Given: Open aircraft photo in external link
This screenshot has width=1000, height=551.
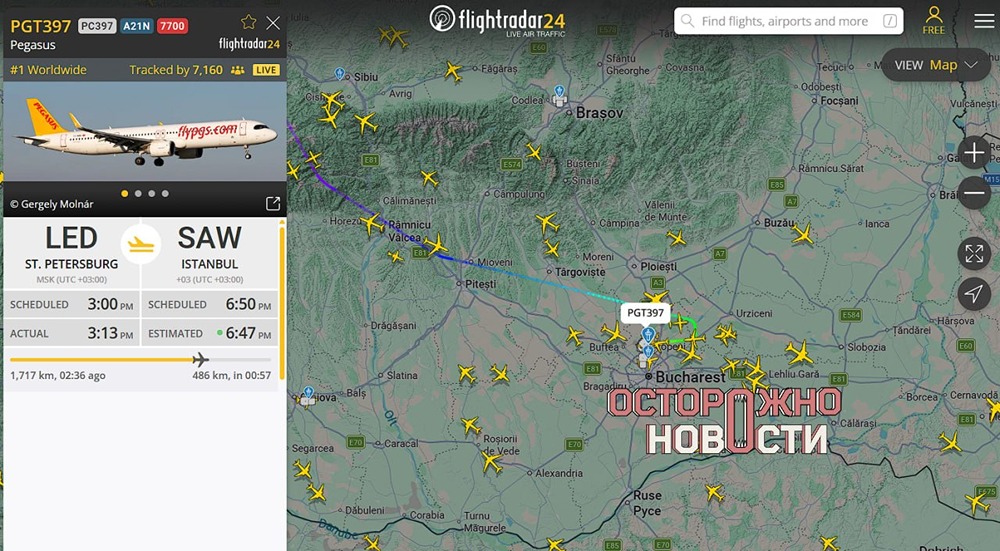Looking at the screenshot, I should pos(273,203).
